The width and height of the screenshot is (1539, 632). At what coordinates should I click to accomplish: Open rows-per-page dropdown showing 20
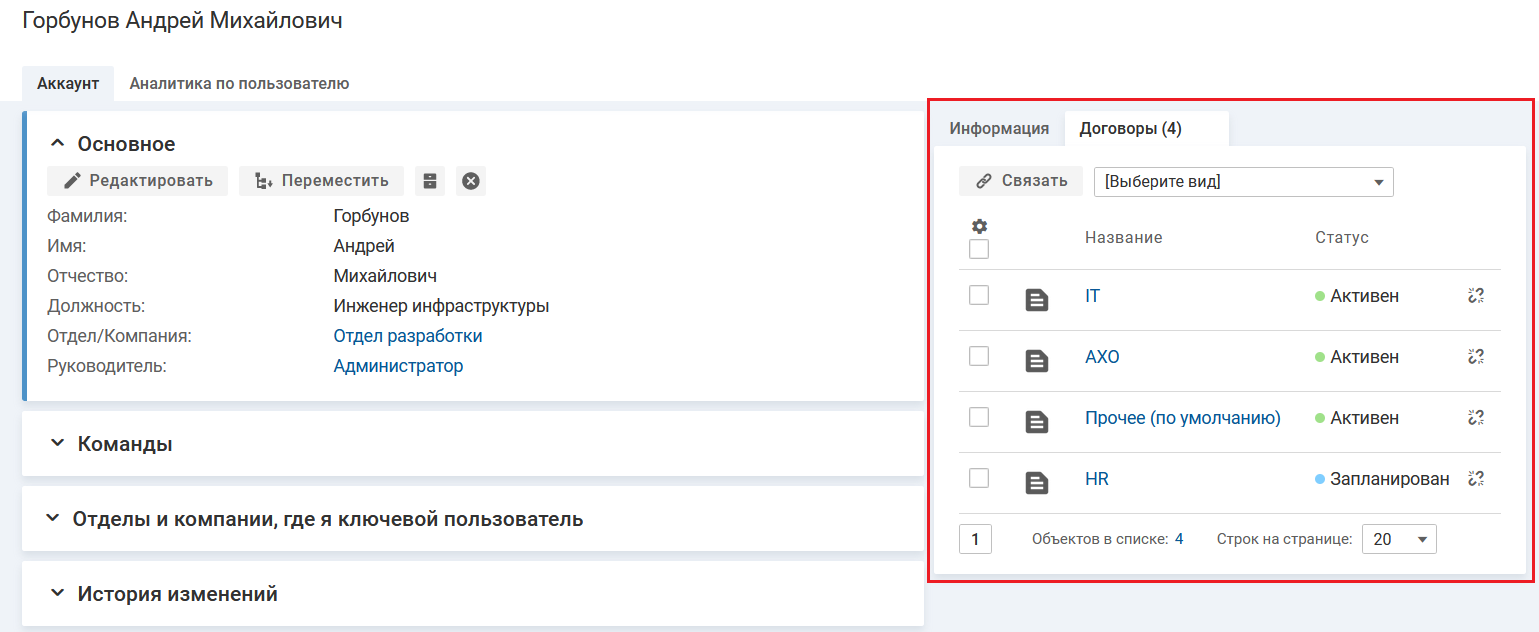pyautogui.click(x=1399, y=539)
